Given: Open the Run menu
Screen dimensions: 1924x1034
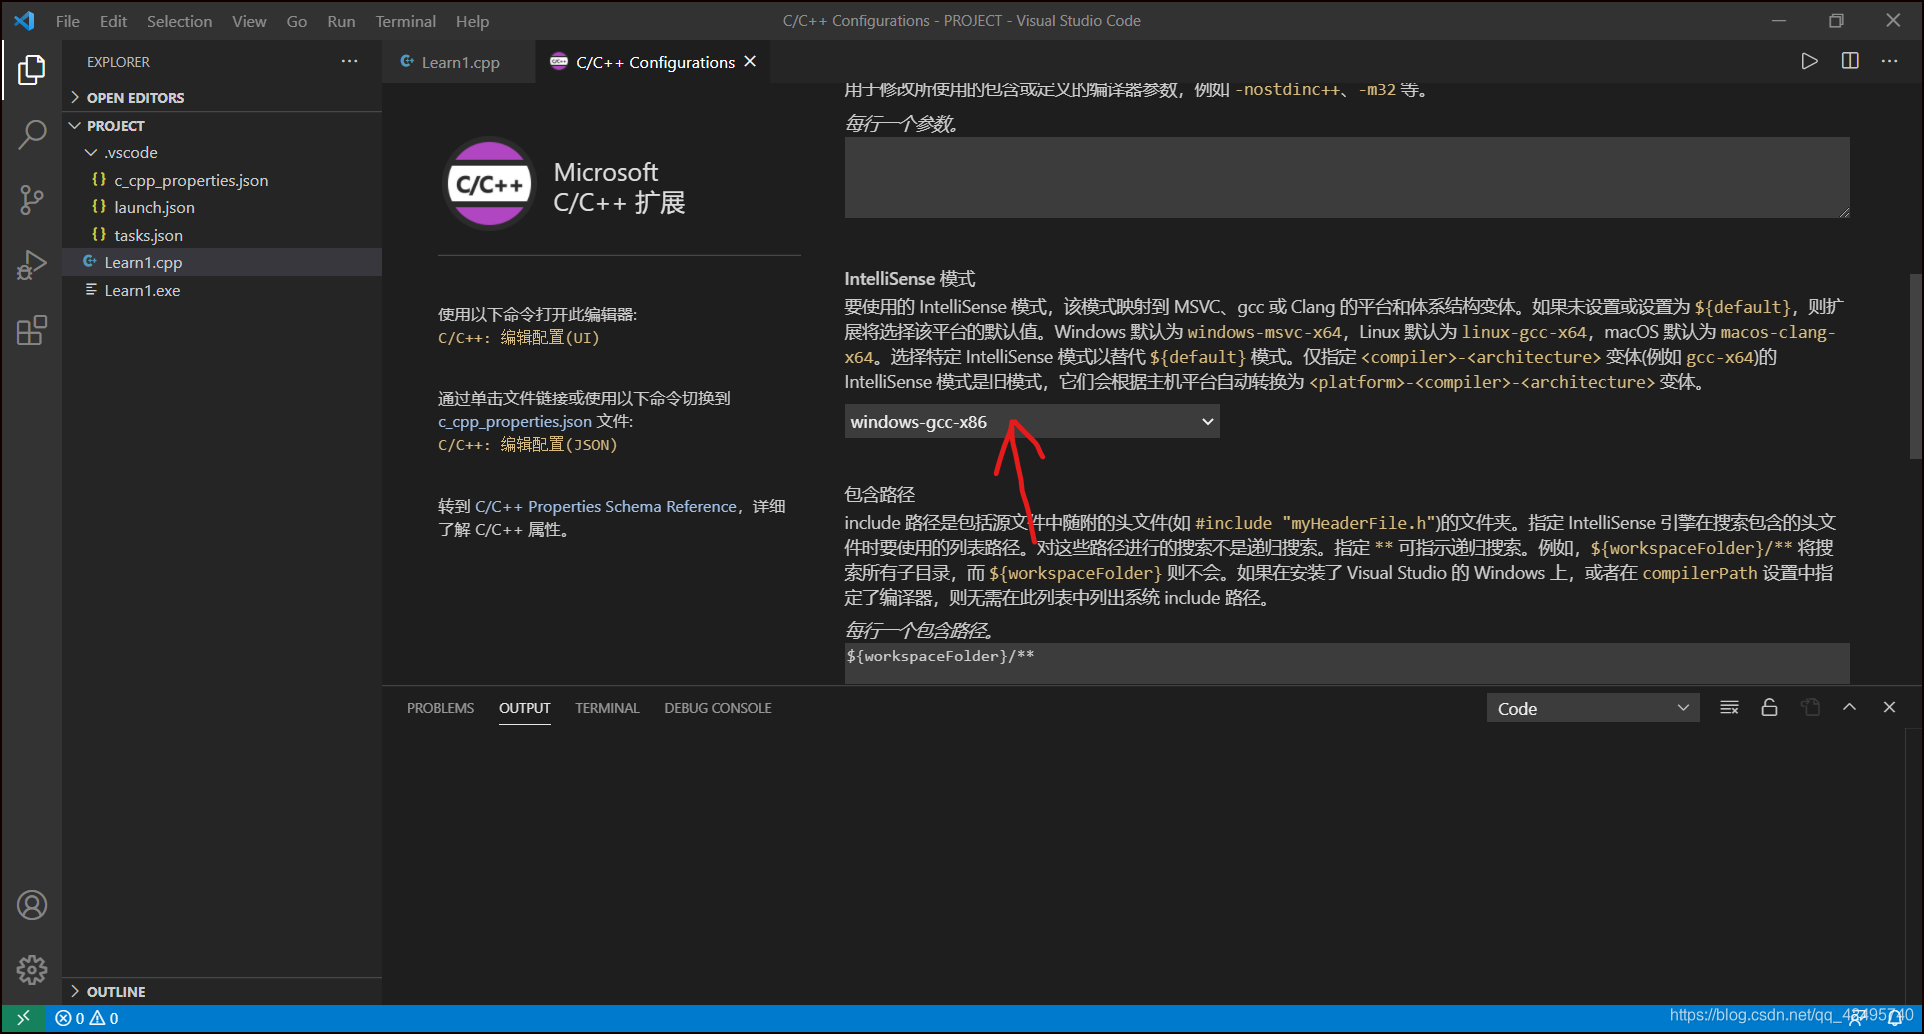Looking at the screenshot, I should [341, 21].
